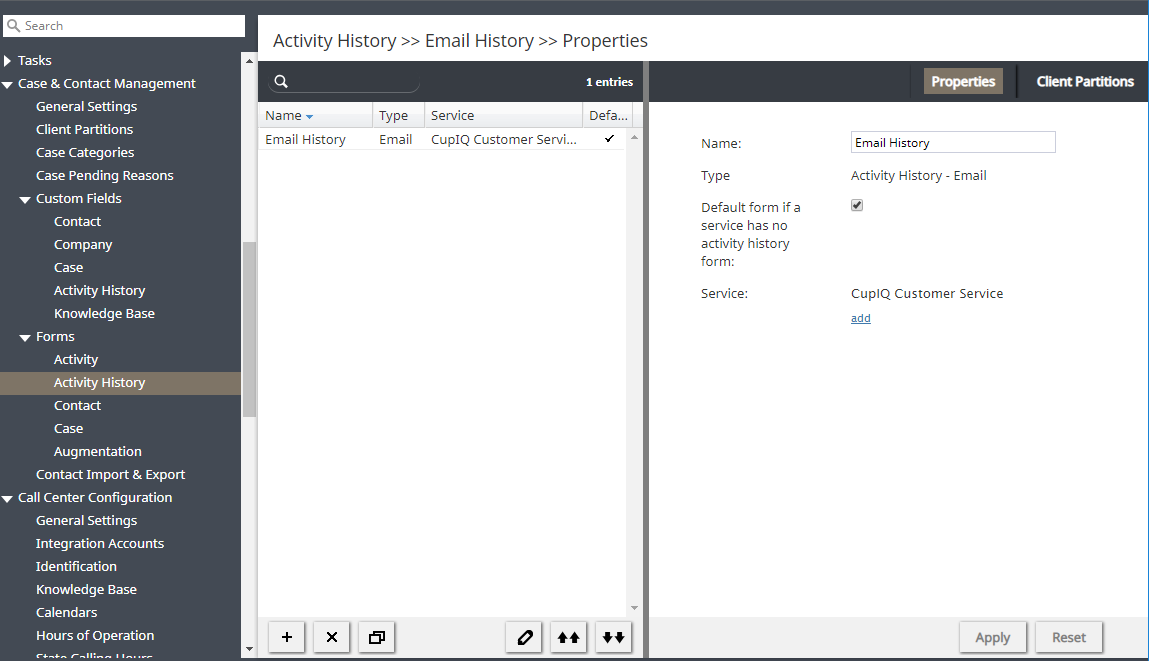Open Activity History under Custom Fields
The width and height of the screenshot is (1149, 661).
[x=99, y=290]
